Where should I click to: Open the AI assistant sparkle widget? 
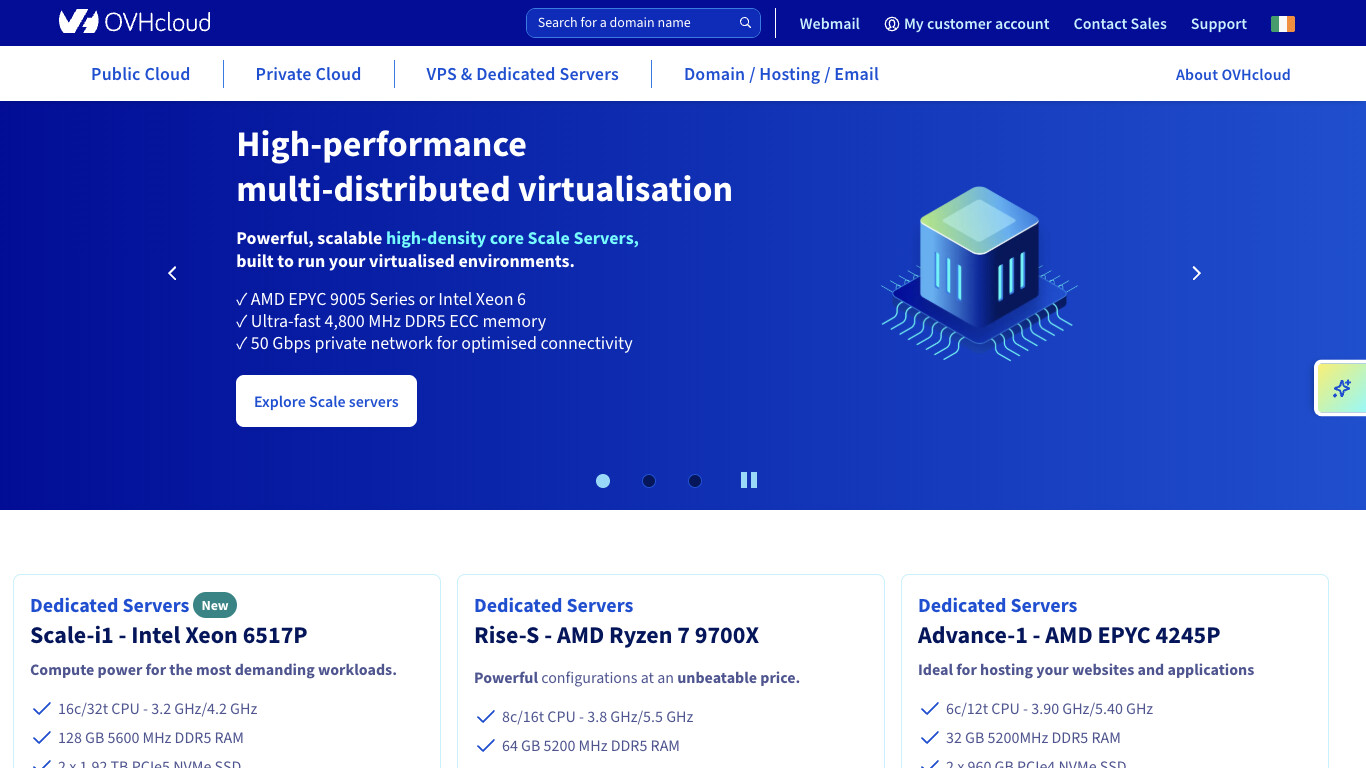point(1342,388)
